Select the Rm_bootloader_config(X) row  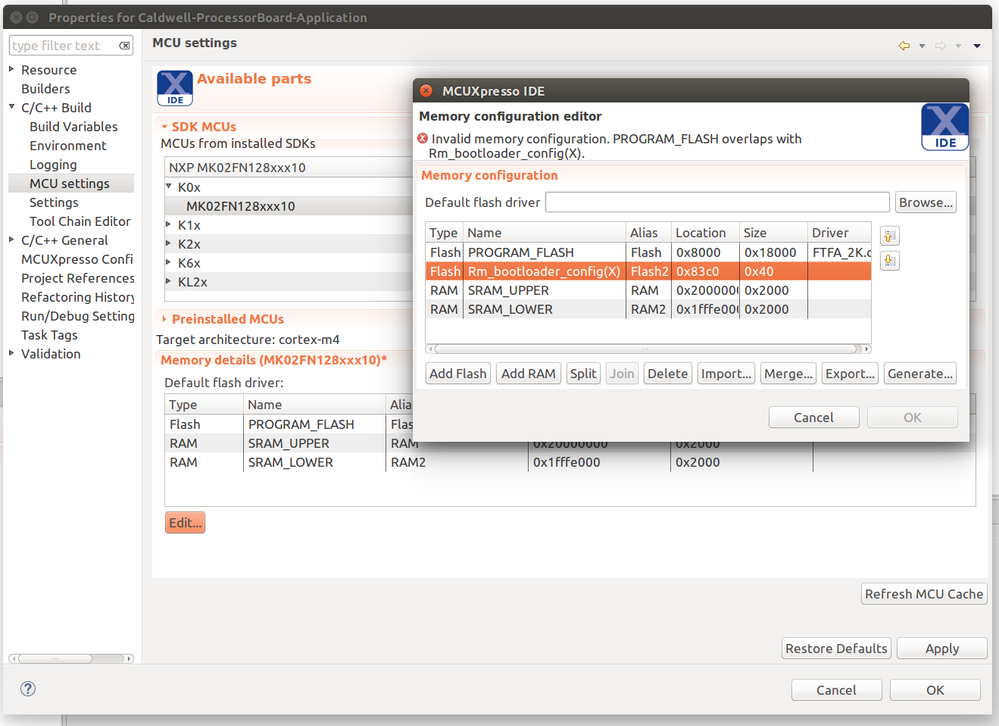pos(648,271)
